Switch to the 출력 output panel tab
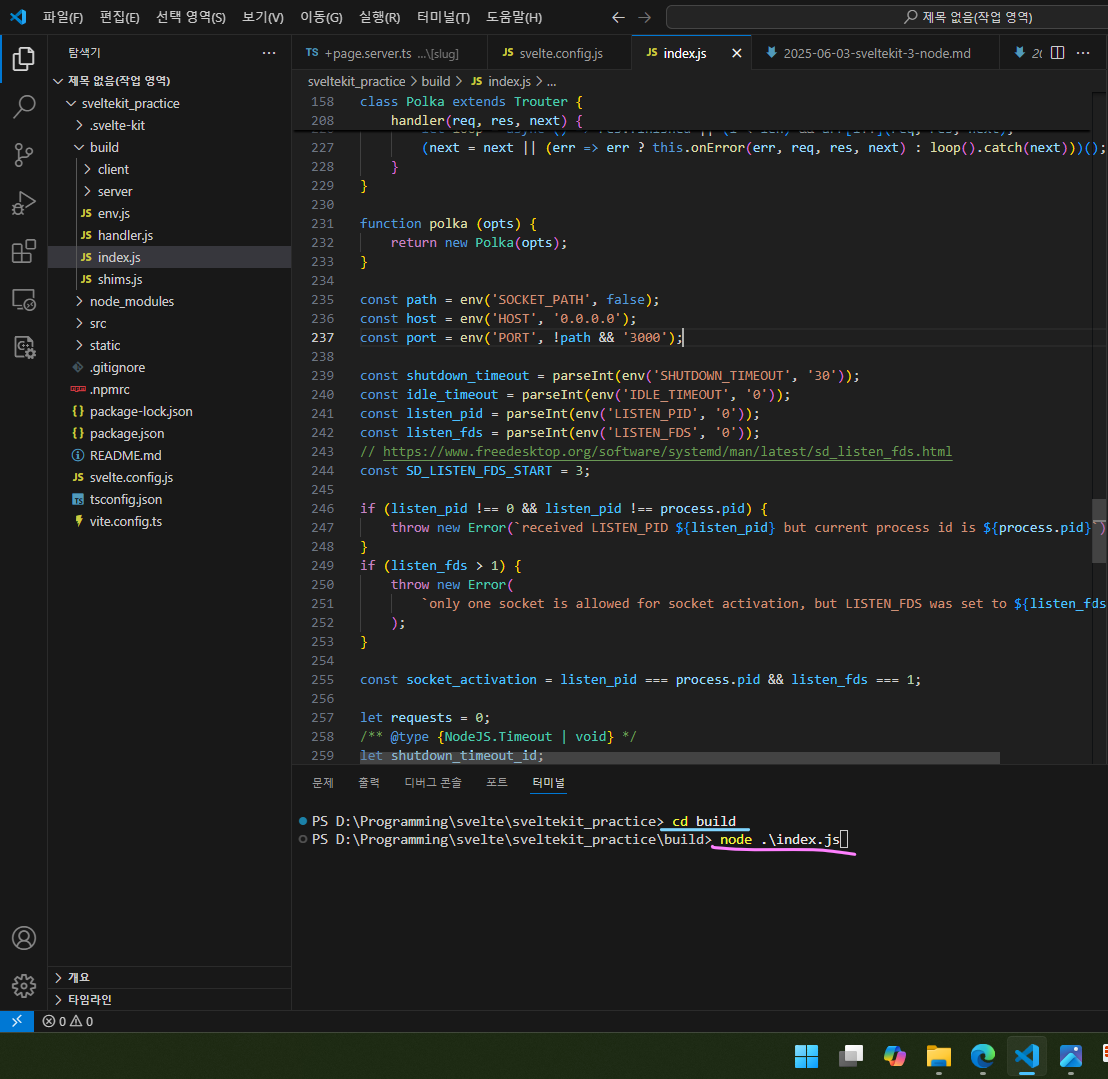 click(369, 782)
